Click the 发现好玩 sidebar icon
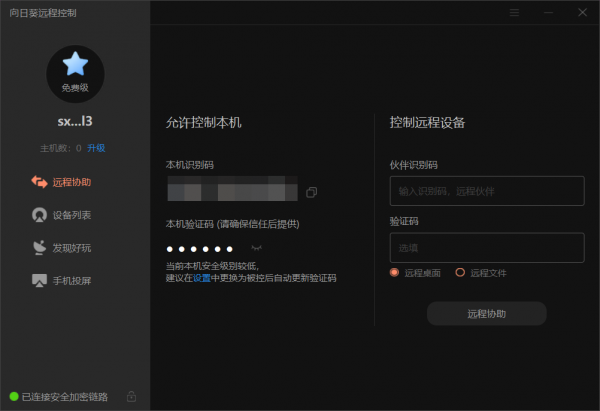This screenshot has width=600, height=411. pos(39,248)
